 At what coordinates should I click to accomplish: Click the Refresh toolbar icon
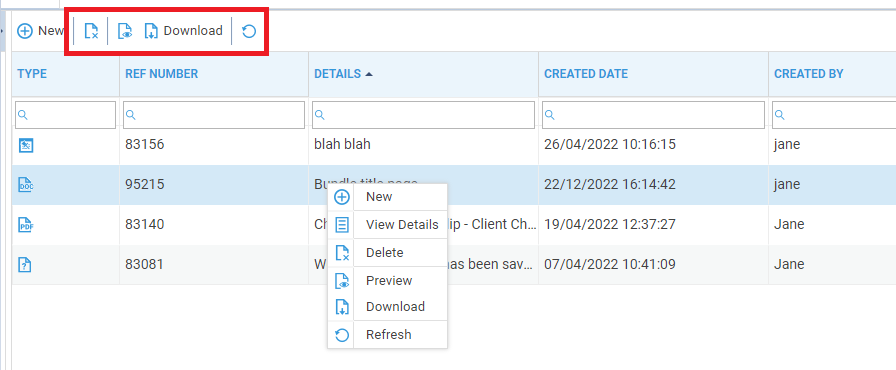[249, 31]
